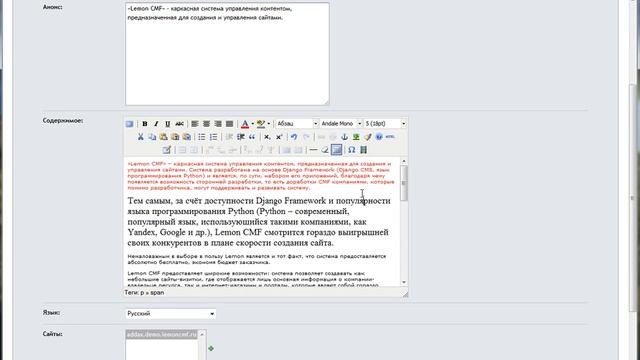Open highlight color picker arrow
640x360 pixels.
269,124
